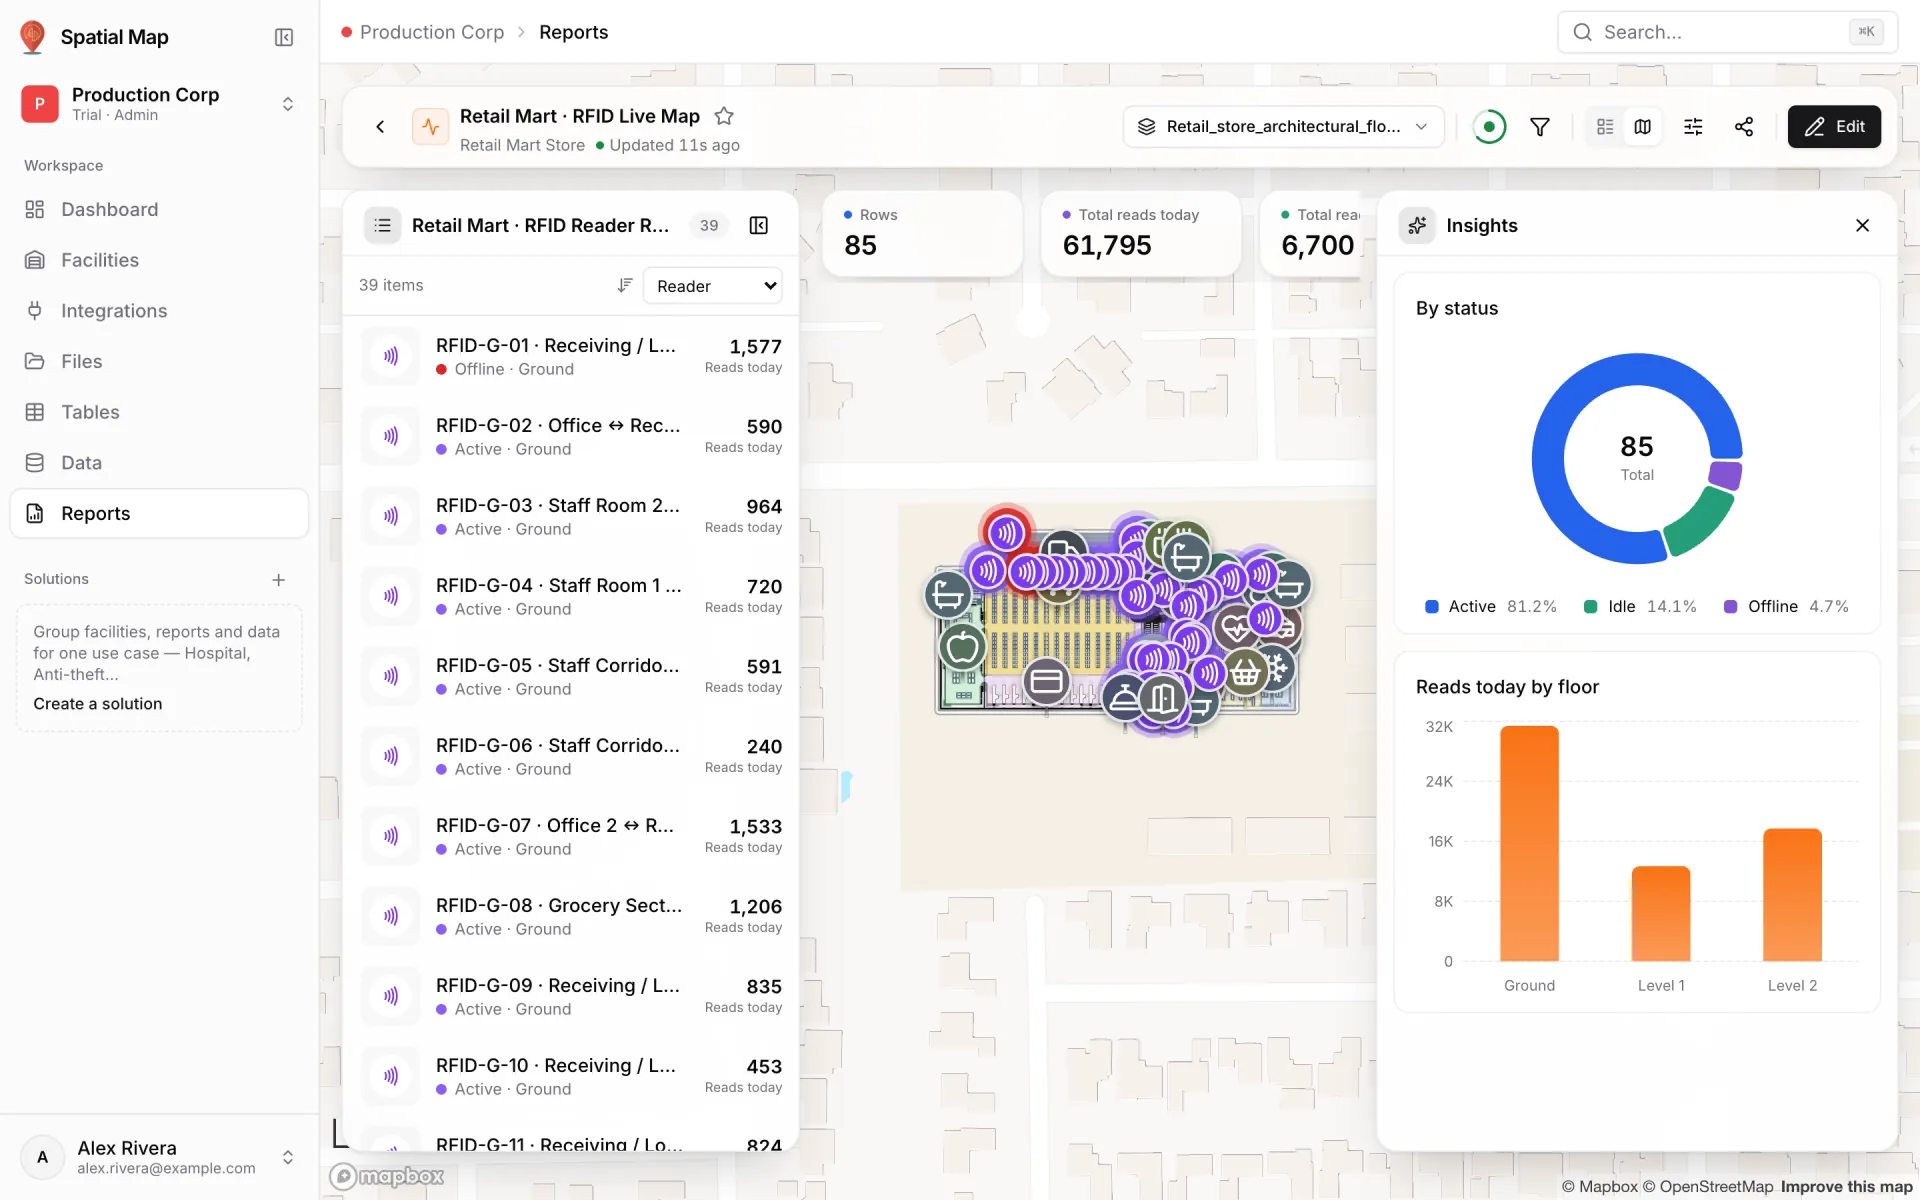Click the Insights sparkle icon

(x=1417, y=226)
